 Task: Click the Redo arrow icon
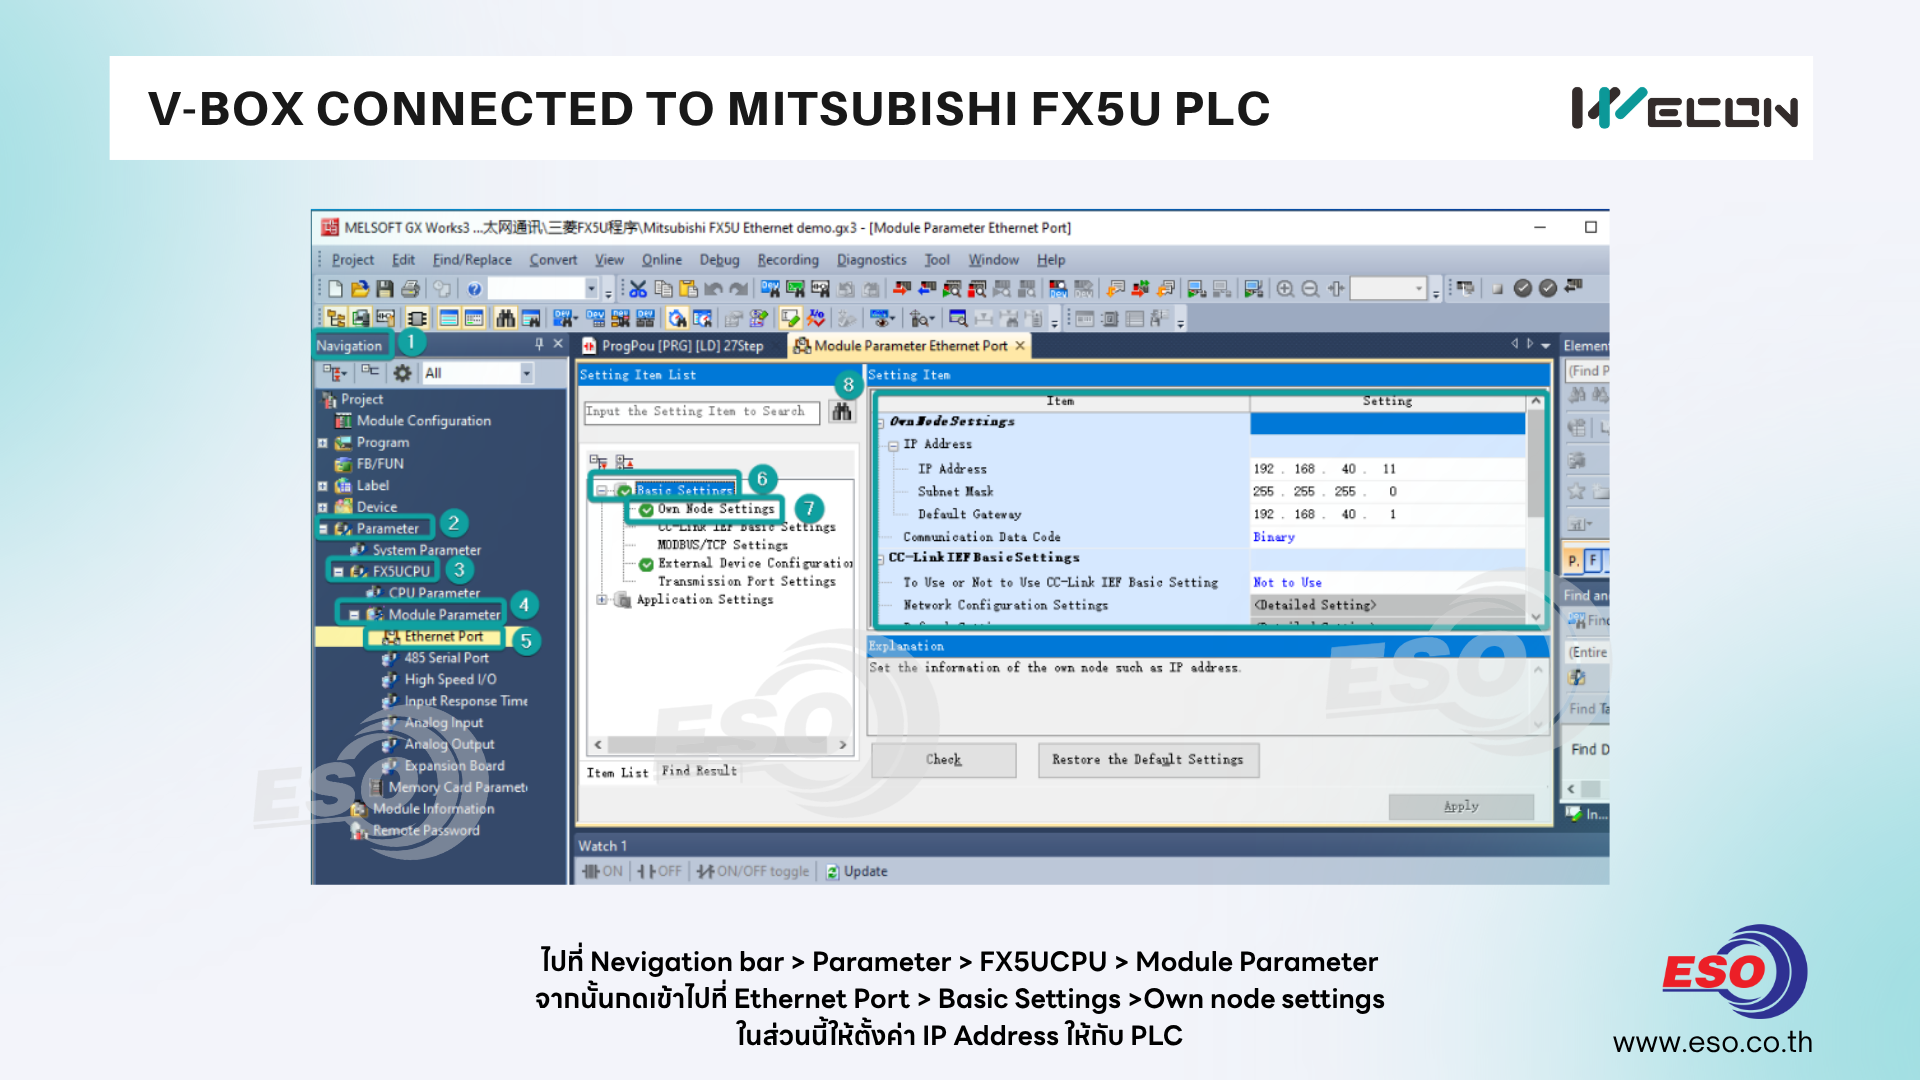coord(738,289)
